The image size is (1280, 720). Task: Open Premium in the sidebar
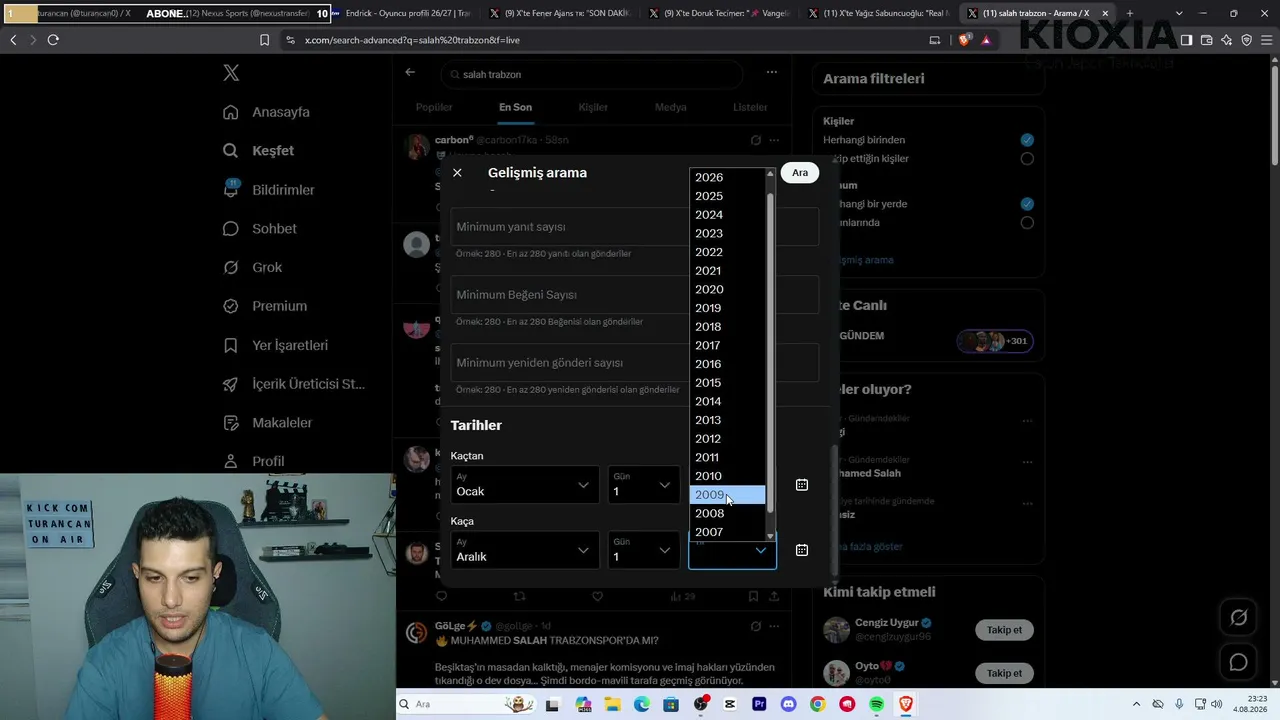(x=265, y=306)
